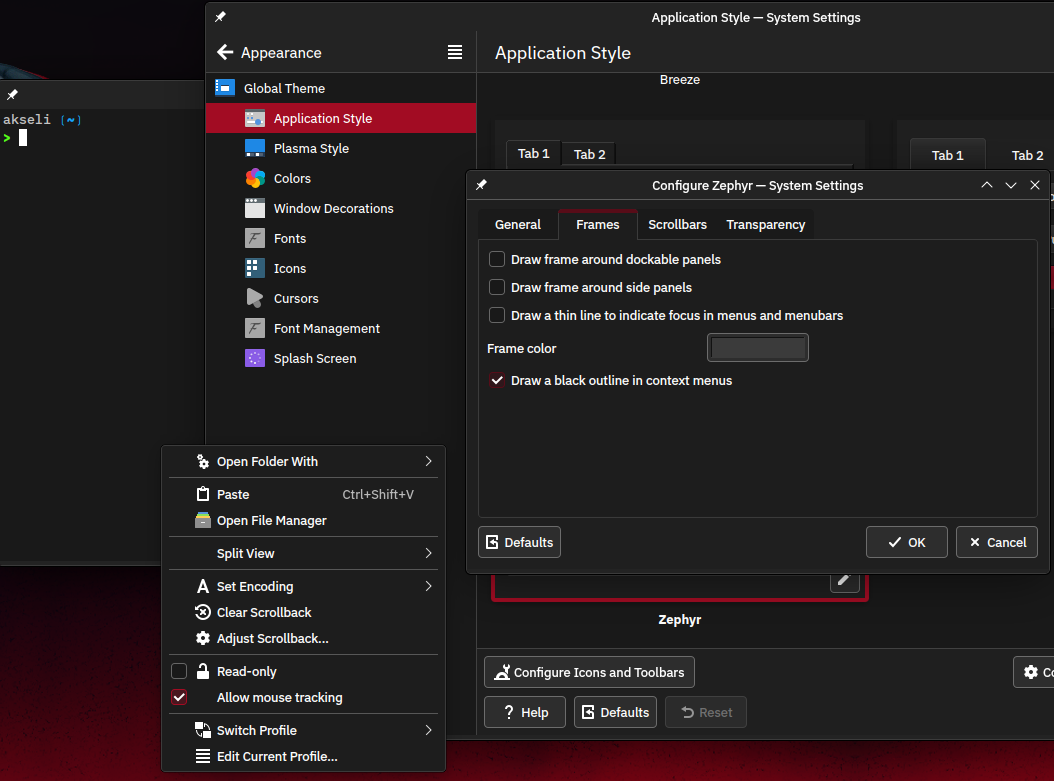Screen dimensions: 1054x781
Task: Click the Splash Screen icon
Action: pos(255,358)
